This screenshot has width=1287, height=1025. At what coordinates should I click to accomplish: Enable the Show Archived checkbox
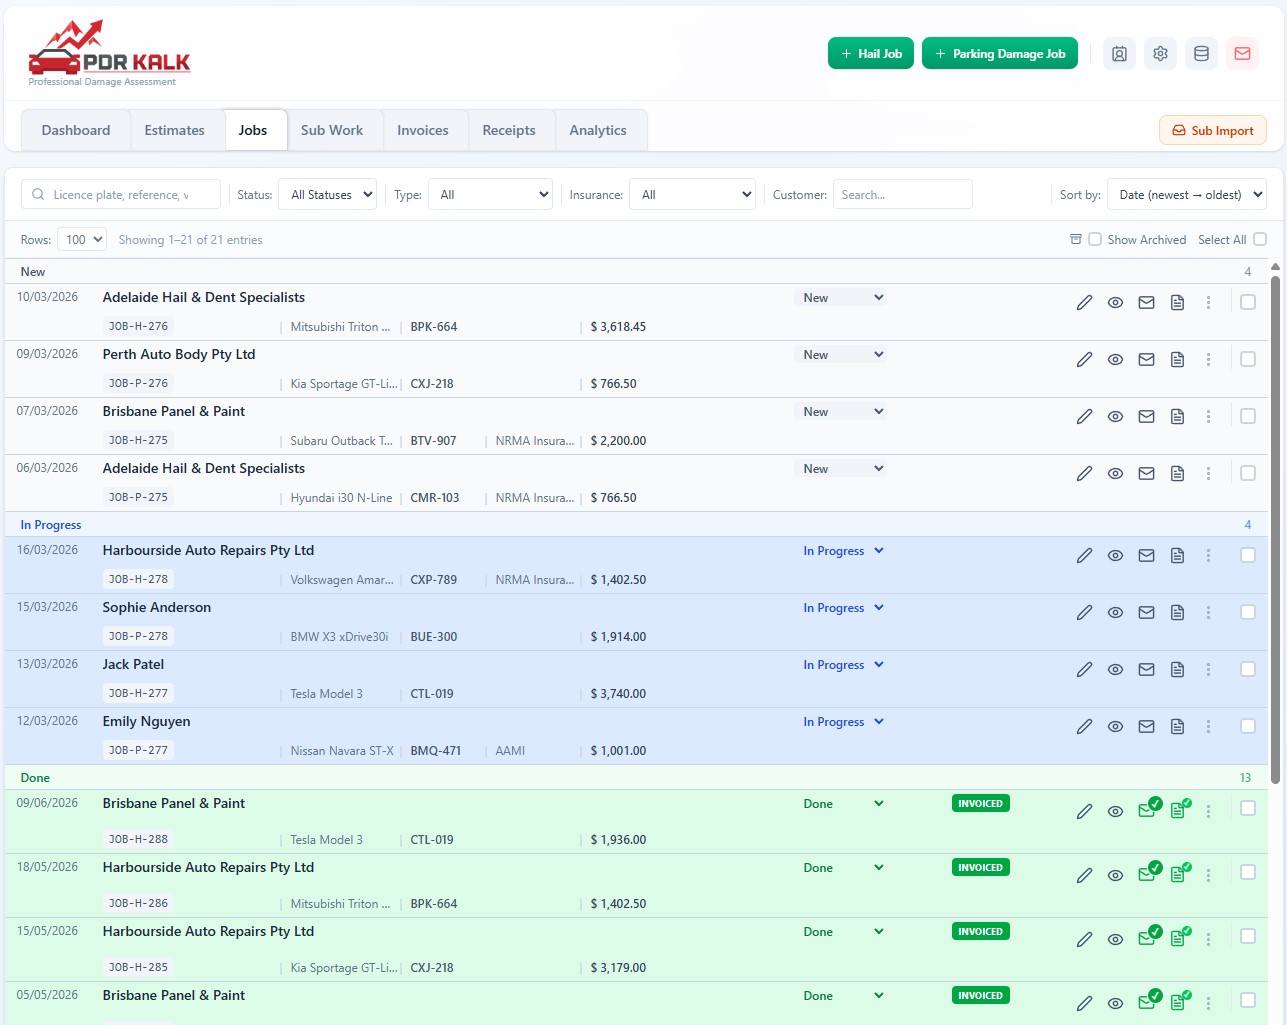1095,240
